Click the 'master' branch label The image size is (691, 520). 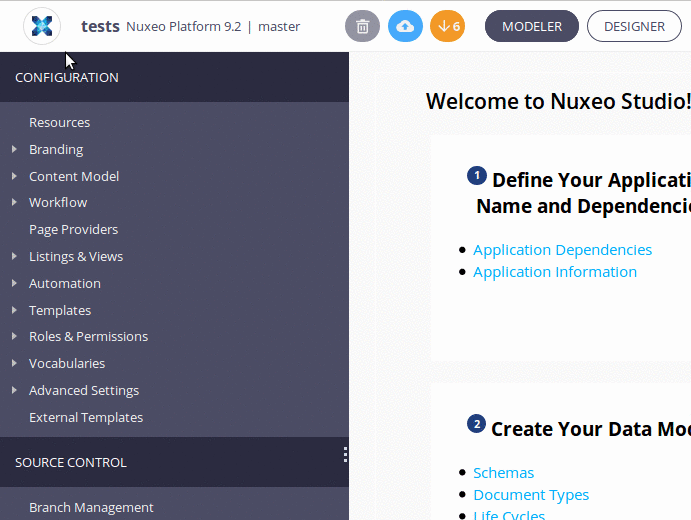[x=279, y=26]
